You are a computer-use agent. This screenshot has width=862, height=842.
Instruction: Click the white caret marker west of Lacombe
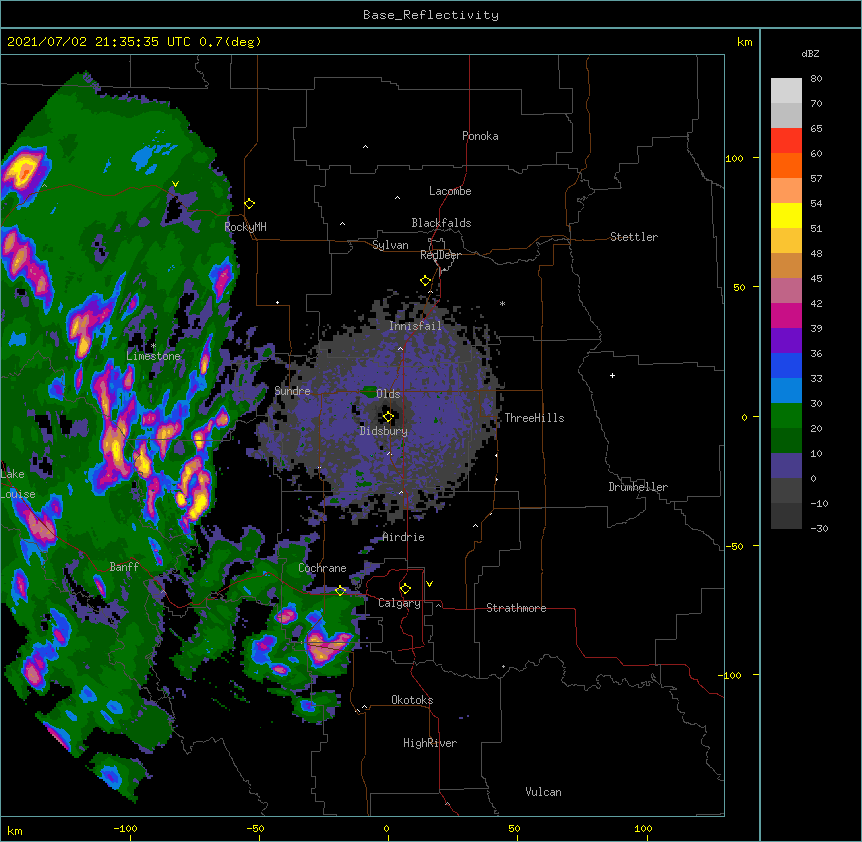(x=397, y=198)
